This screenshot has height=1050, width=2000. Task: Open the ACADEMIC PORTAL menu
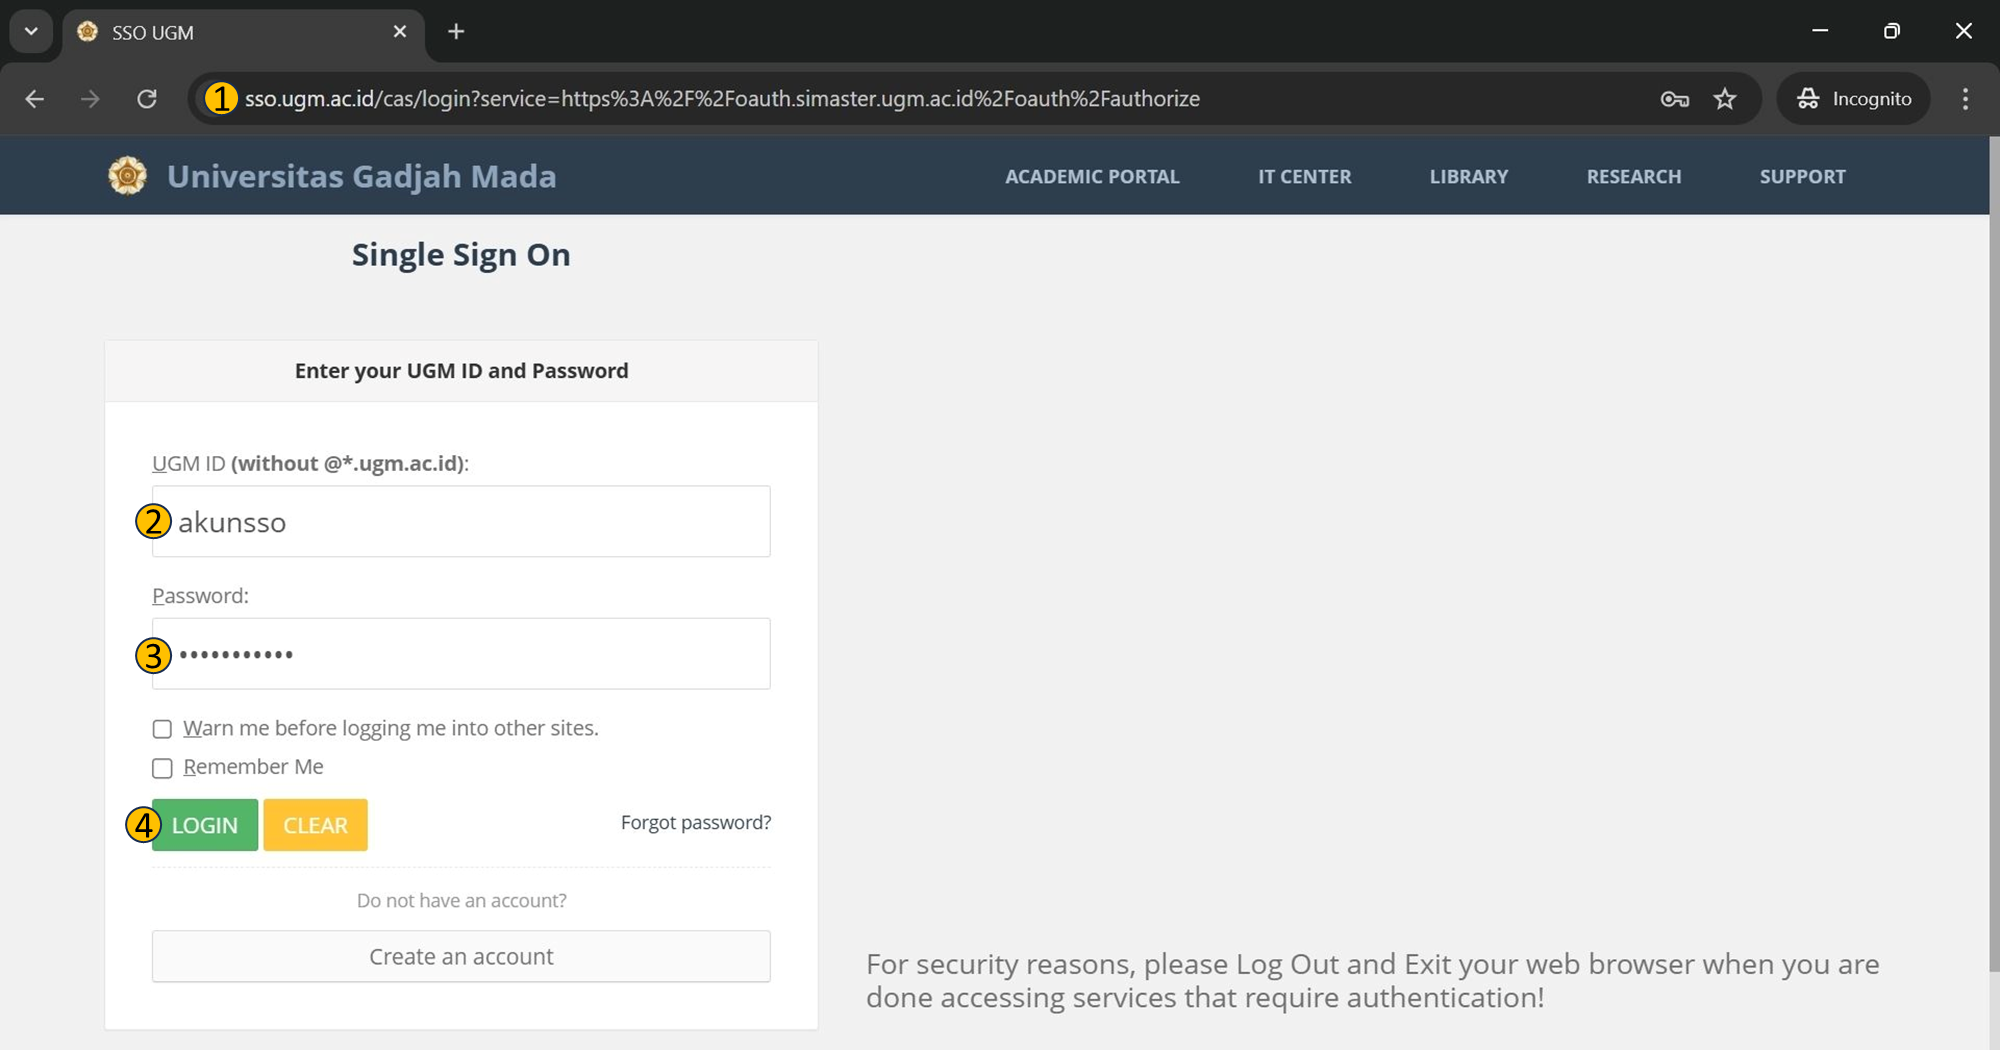coord(1092,177)
